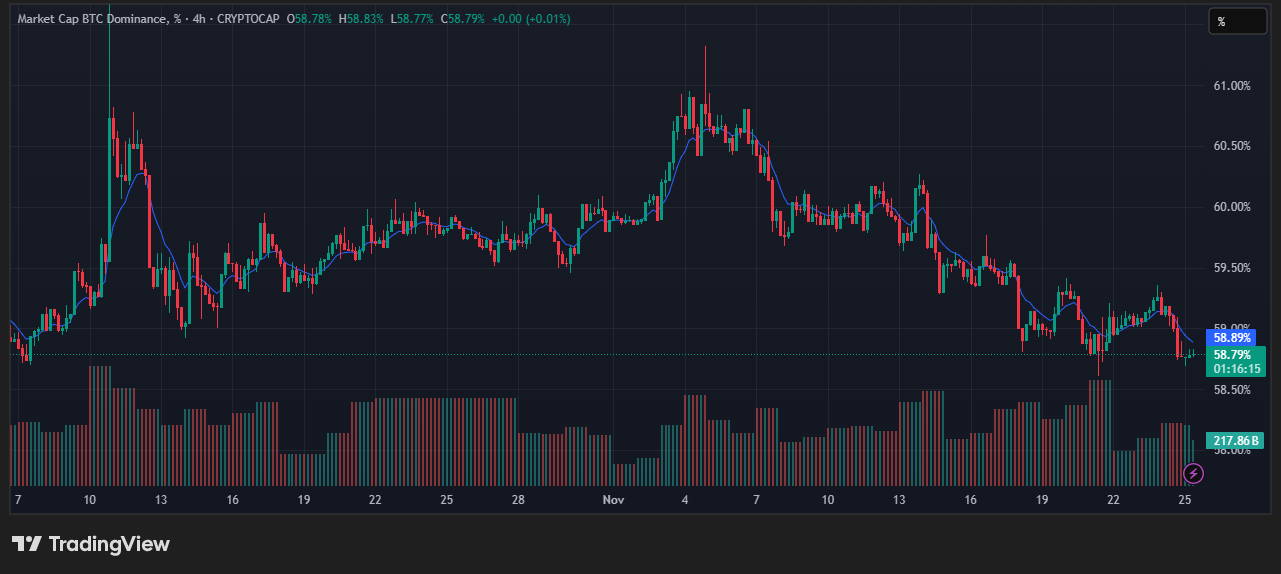Click the 217.86 B volume label
The height and width of the screenshot is (574, 1281).
[1236, 440]
